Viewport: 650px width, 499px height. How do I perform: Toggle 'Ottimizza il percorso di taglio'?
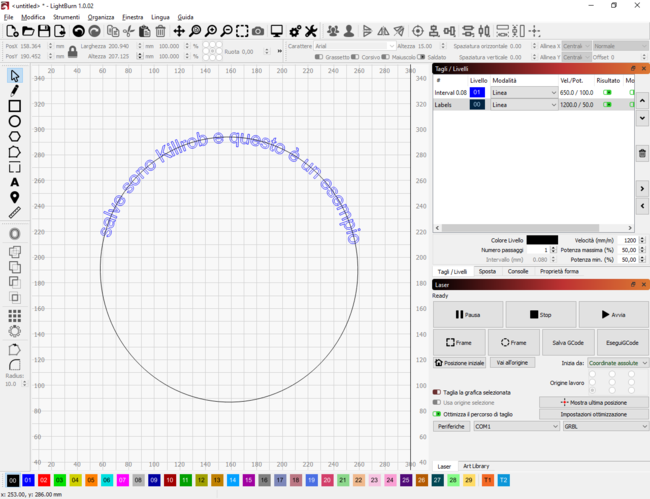(x=437, y=413)
